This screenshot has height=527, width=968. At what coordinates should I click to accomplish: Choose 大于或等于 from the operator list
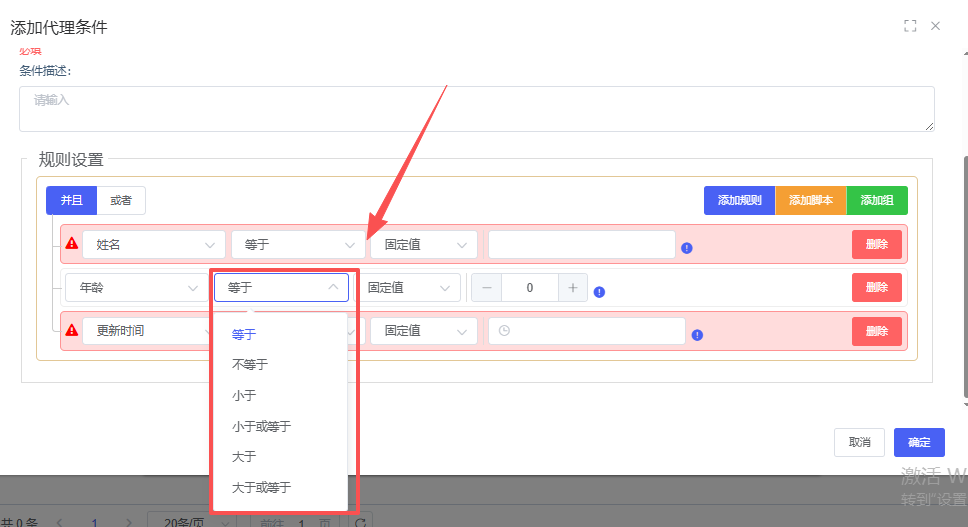[x=261, y=488]
